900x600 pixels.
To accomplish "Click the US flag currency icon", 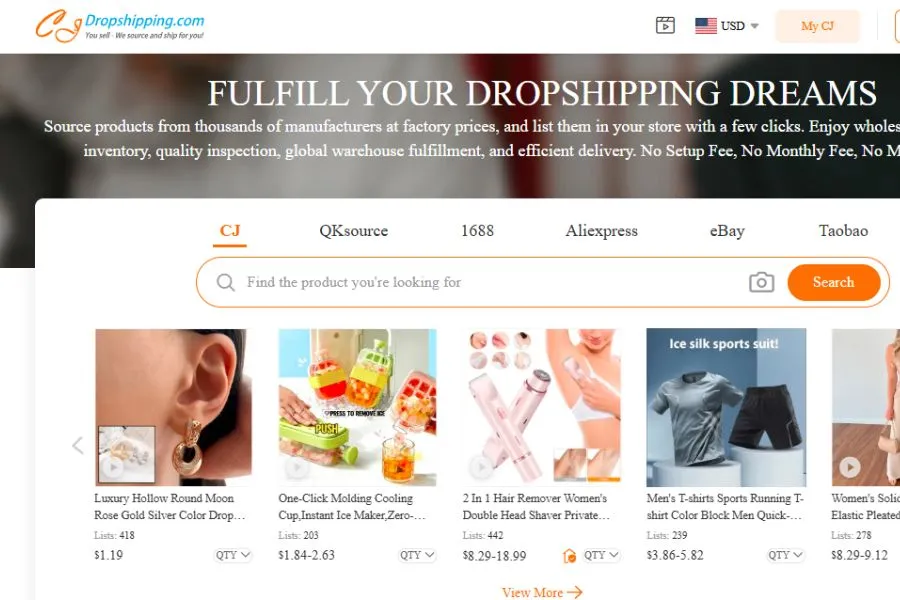I will click(x=705, y=26).
